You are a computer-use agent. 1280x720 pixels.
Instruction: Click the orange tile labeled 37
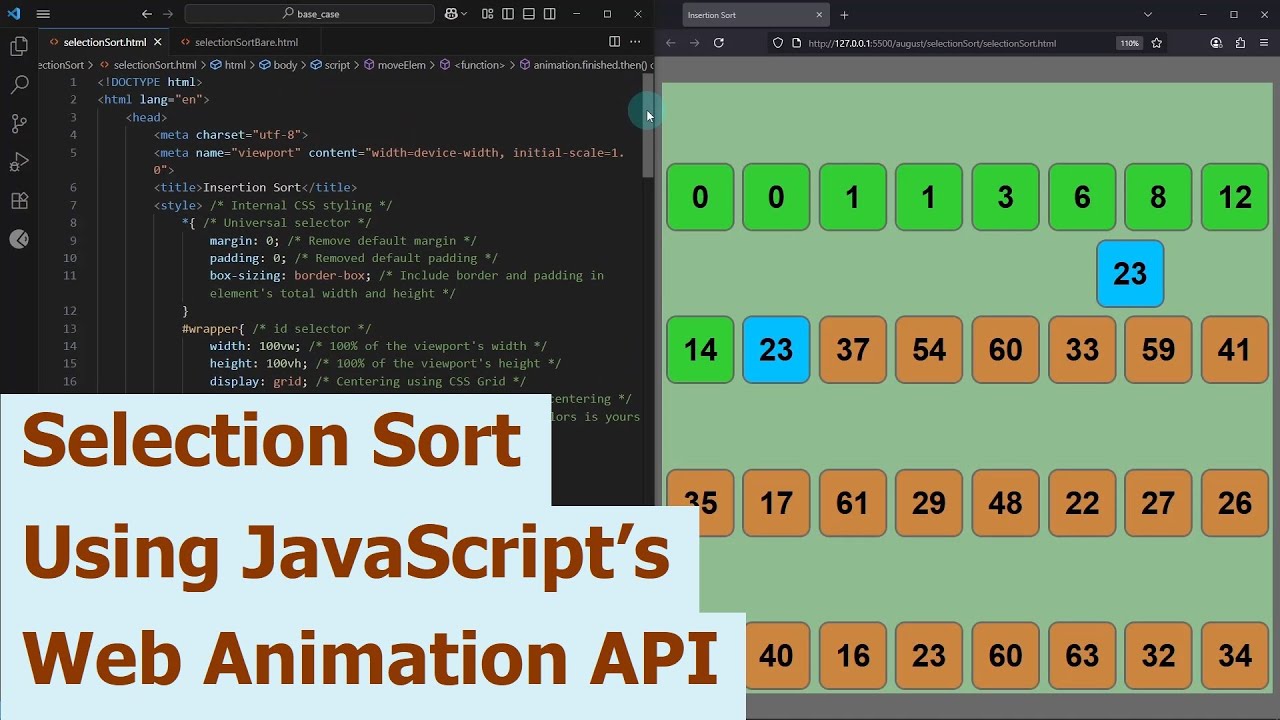point(853,350)
